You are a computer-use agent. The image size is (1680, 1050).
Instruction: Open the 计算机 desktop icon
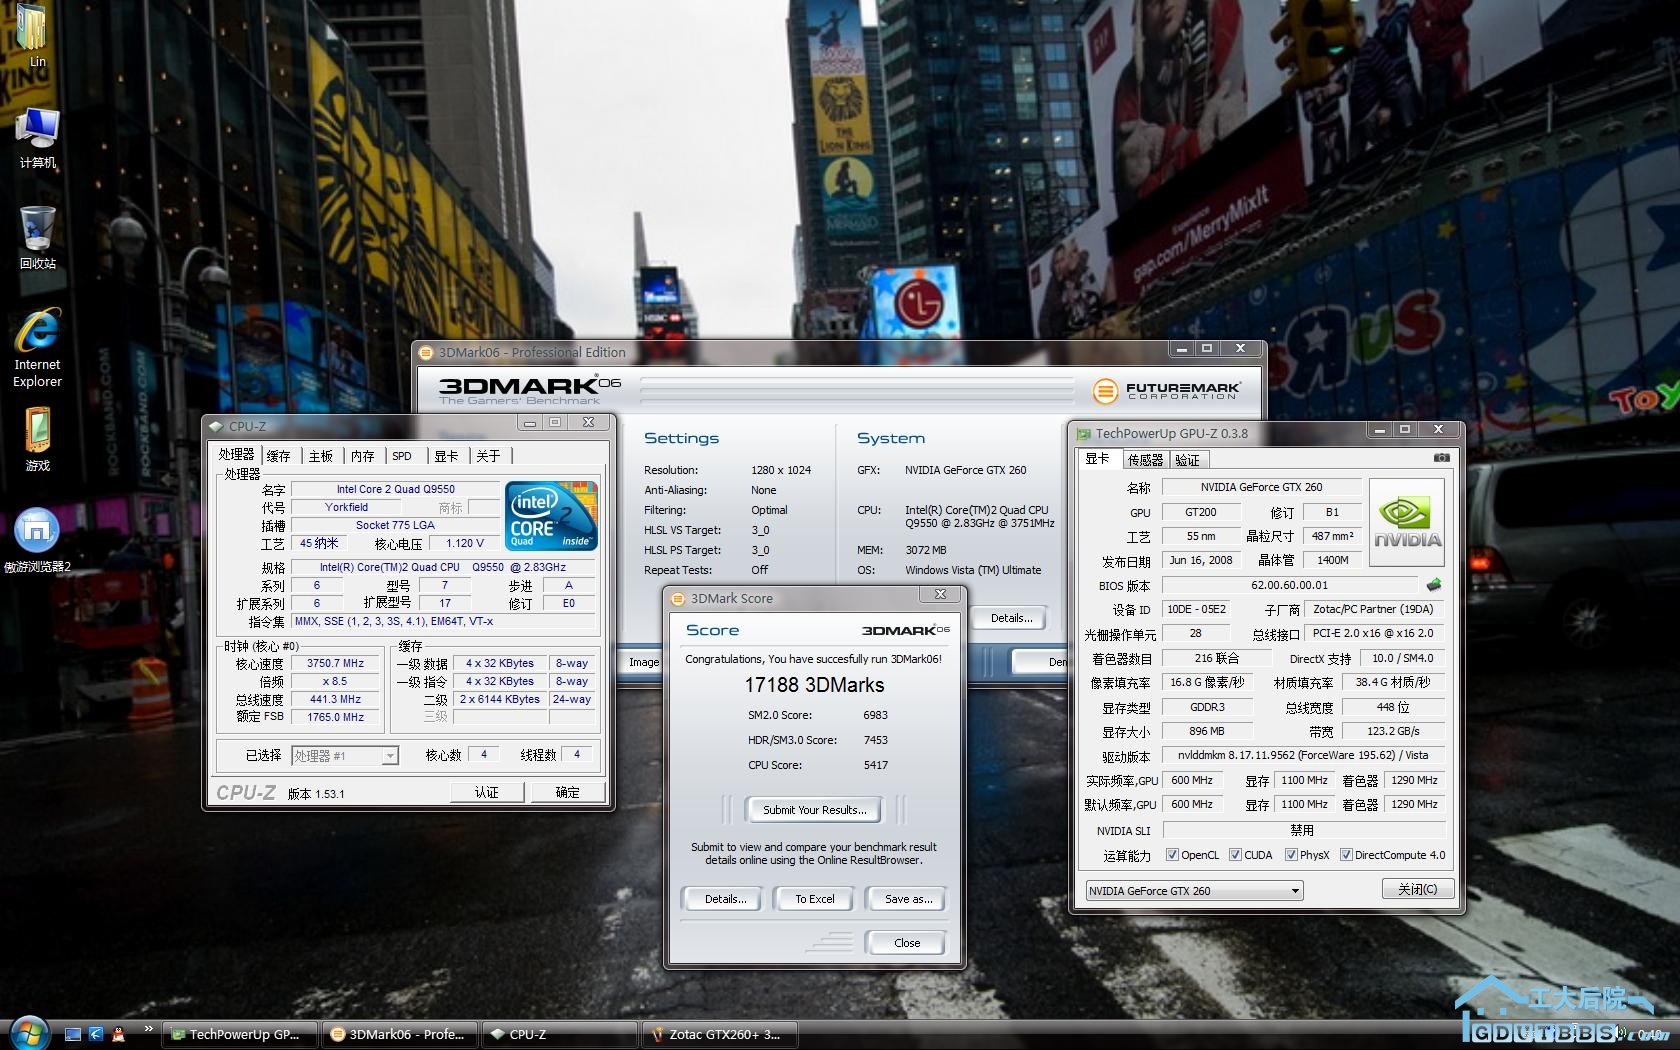38,138
